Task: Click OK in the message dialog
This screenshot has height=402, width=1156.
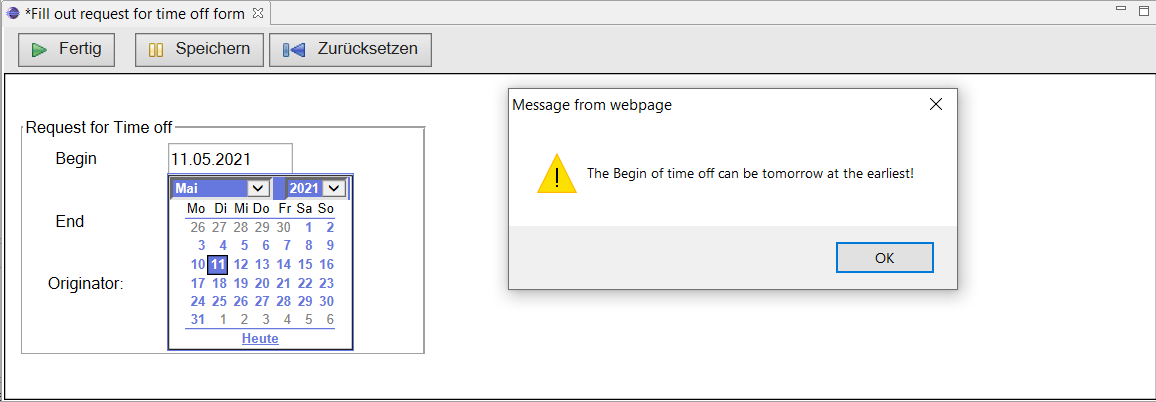Action: click(x=885, y=257)
